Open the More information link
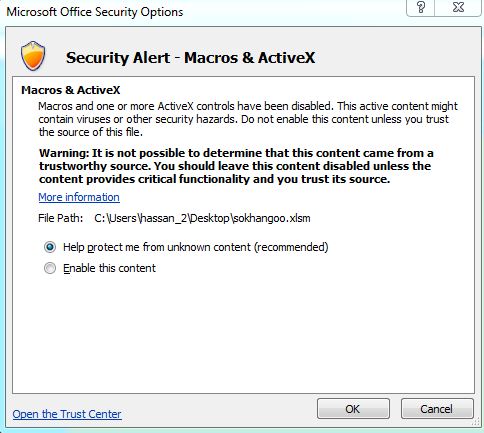 [x=79, y=197]
